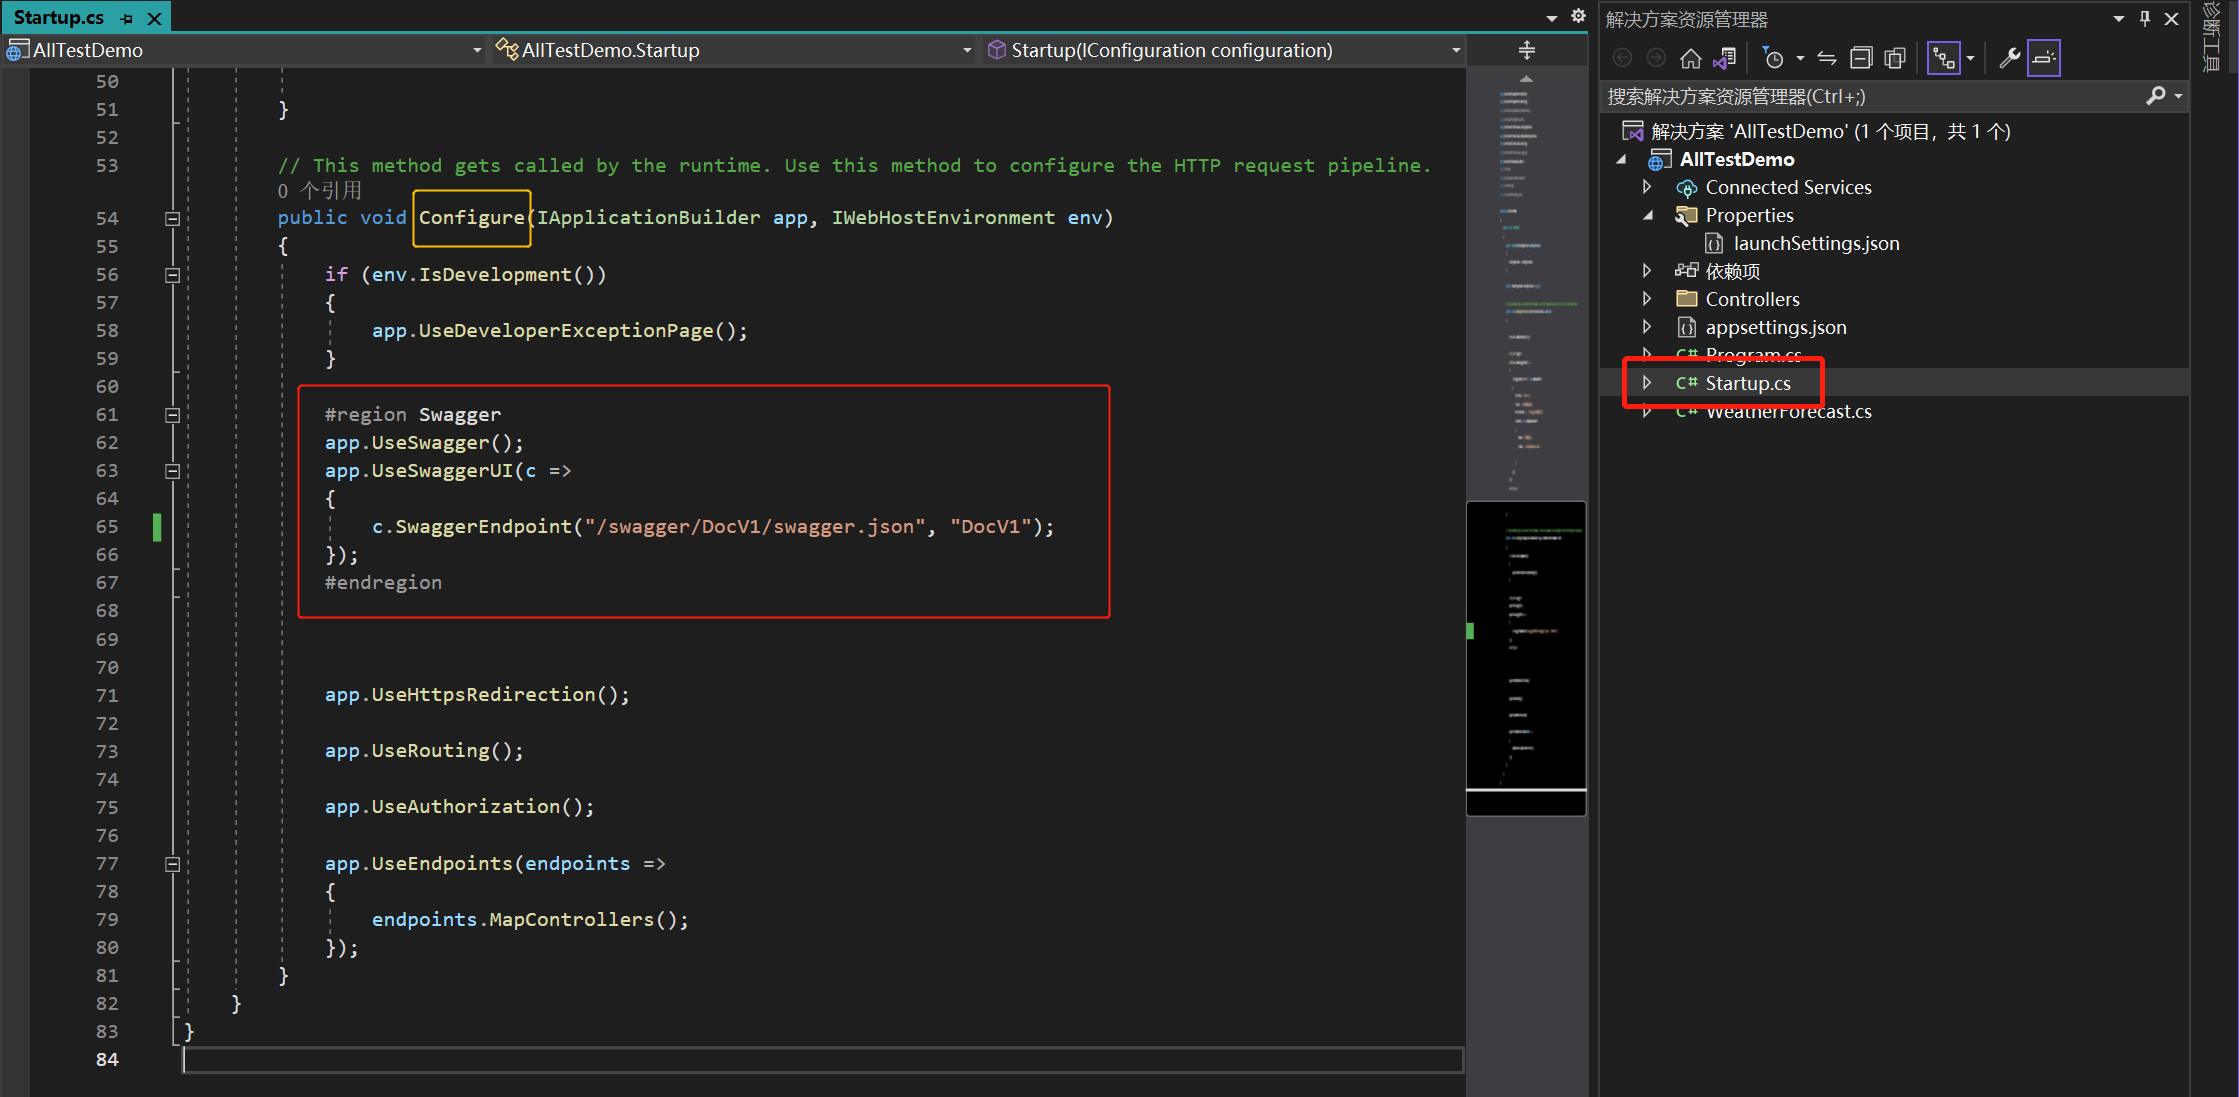Click the Back arrow in Solution Explorer
Image resolution: width=2239 pixels, height=1097 pixels.
coord(1623,59)
